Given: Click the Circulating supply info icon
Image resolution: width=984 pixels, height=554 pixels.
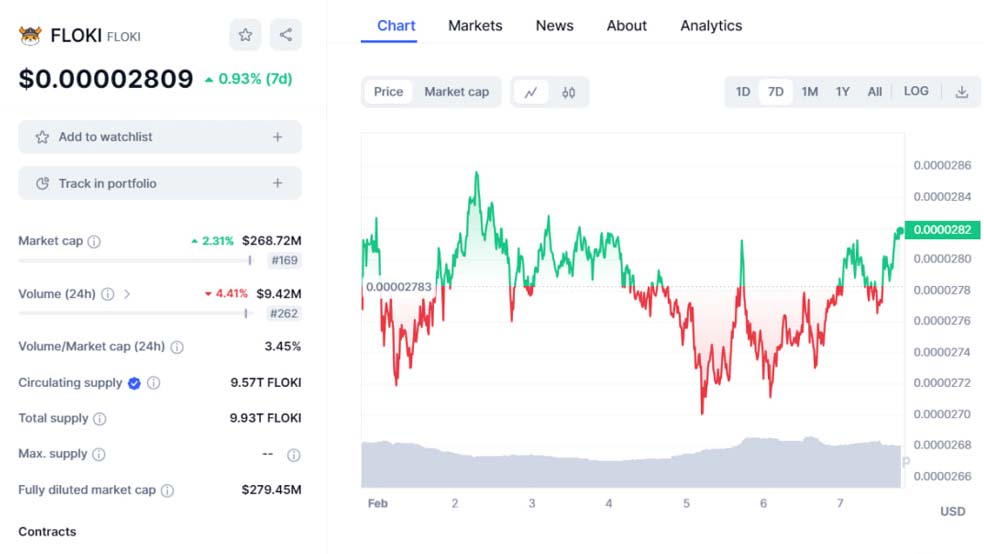Looking at the screenshot, I should point(153,383).
